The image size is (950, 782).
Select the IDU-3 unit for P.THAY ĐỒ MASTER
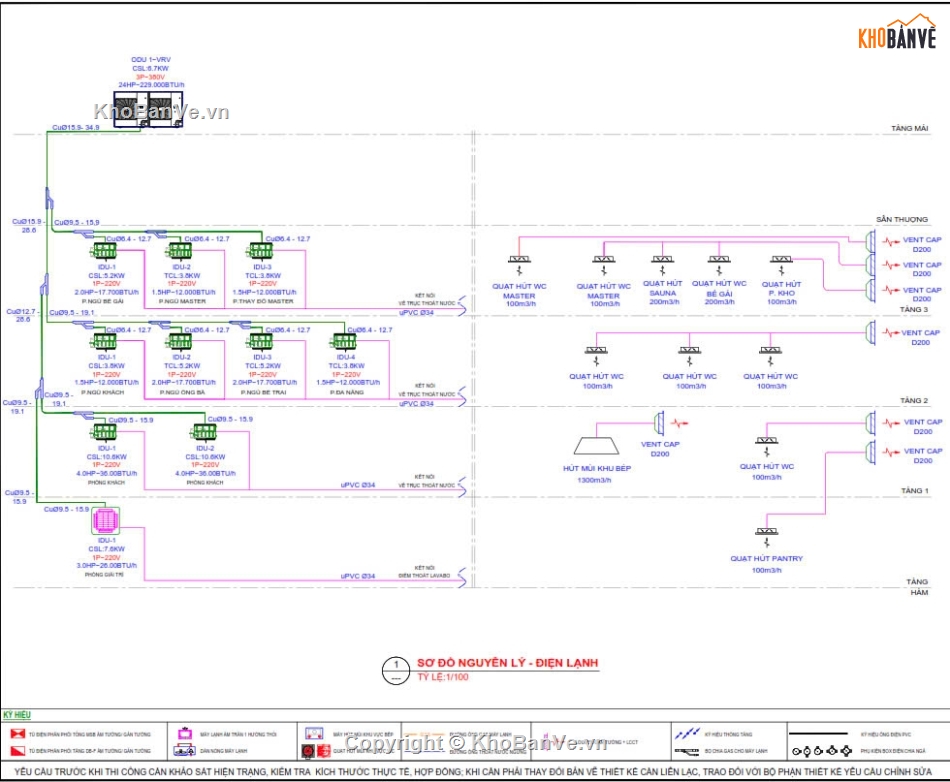(262, 251)
